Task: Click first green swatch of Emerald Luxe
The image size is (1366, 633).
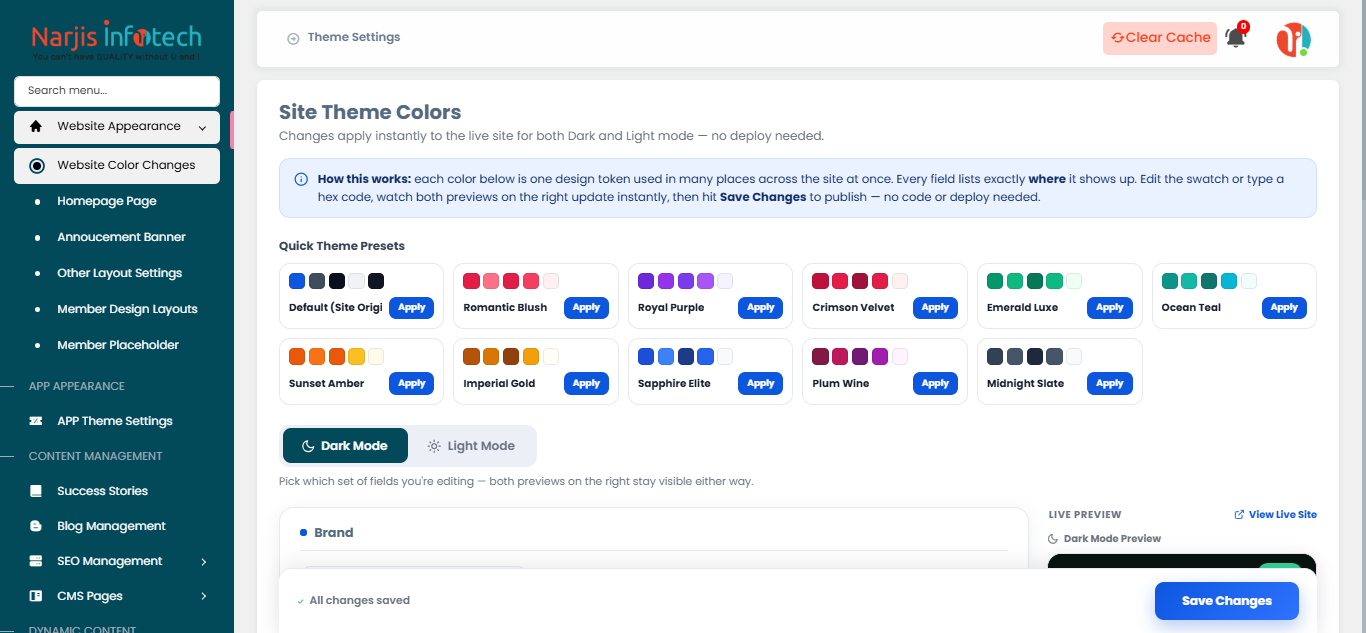Action: [x=995, y=281]
